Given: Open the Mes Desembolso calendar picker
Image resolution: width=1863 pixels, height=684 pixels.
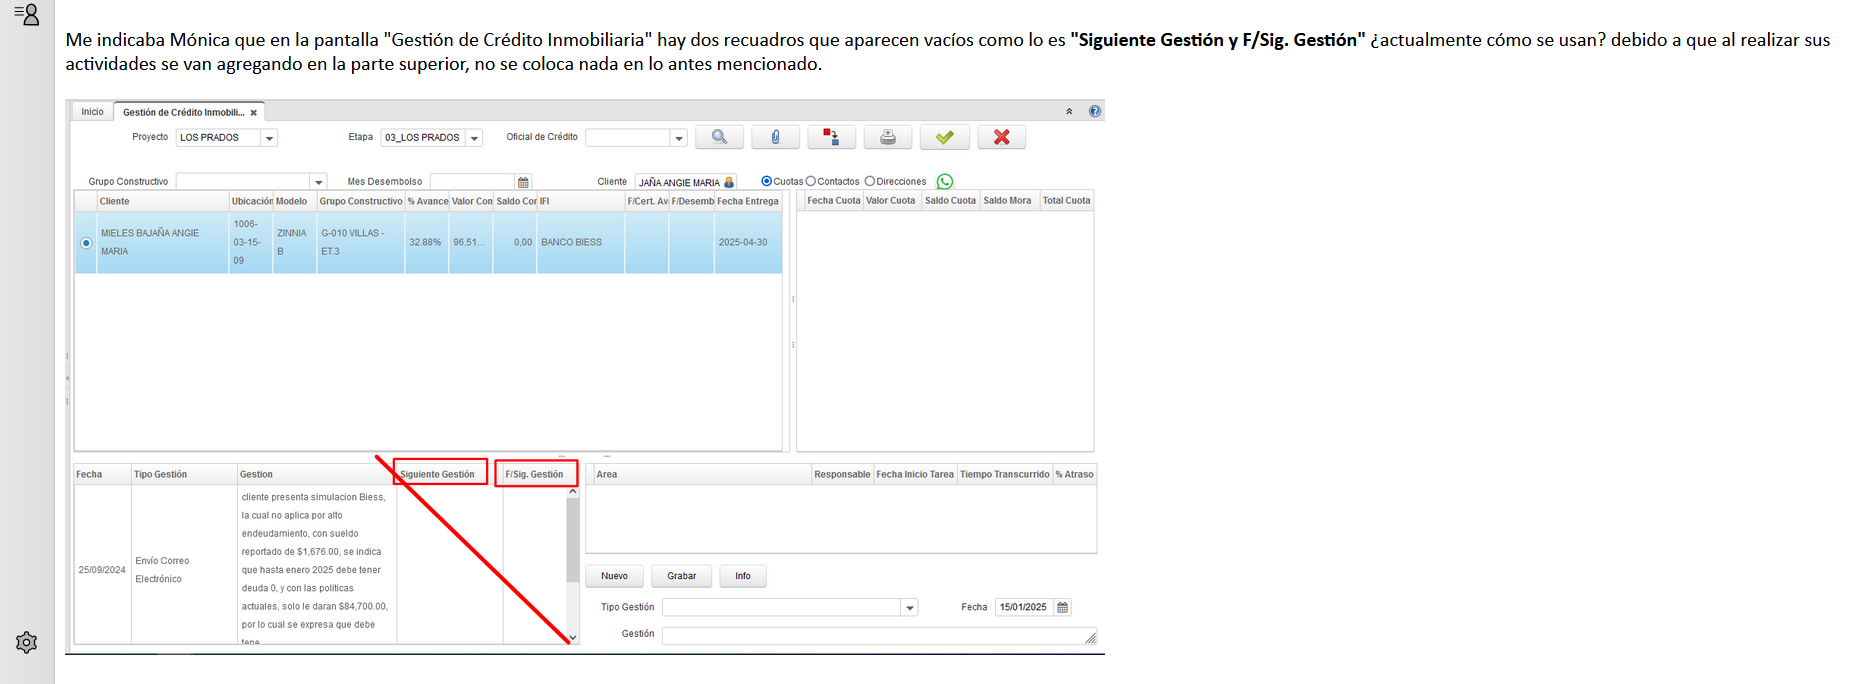Looking at the screenshot, I should click(x=523, y=182).
